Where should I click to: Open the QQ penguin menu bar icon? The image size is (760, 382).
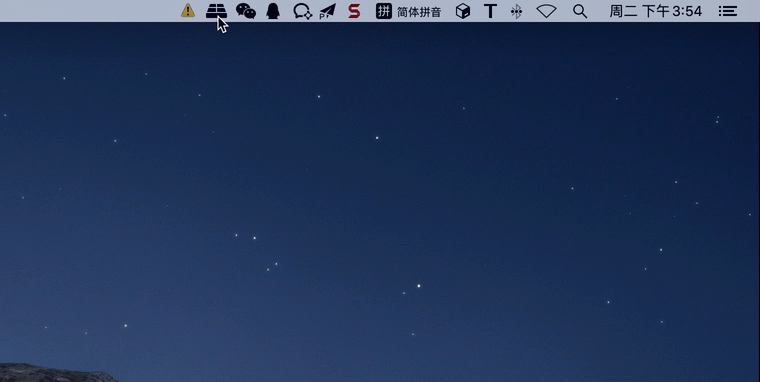[x=273, y=11]
